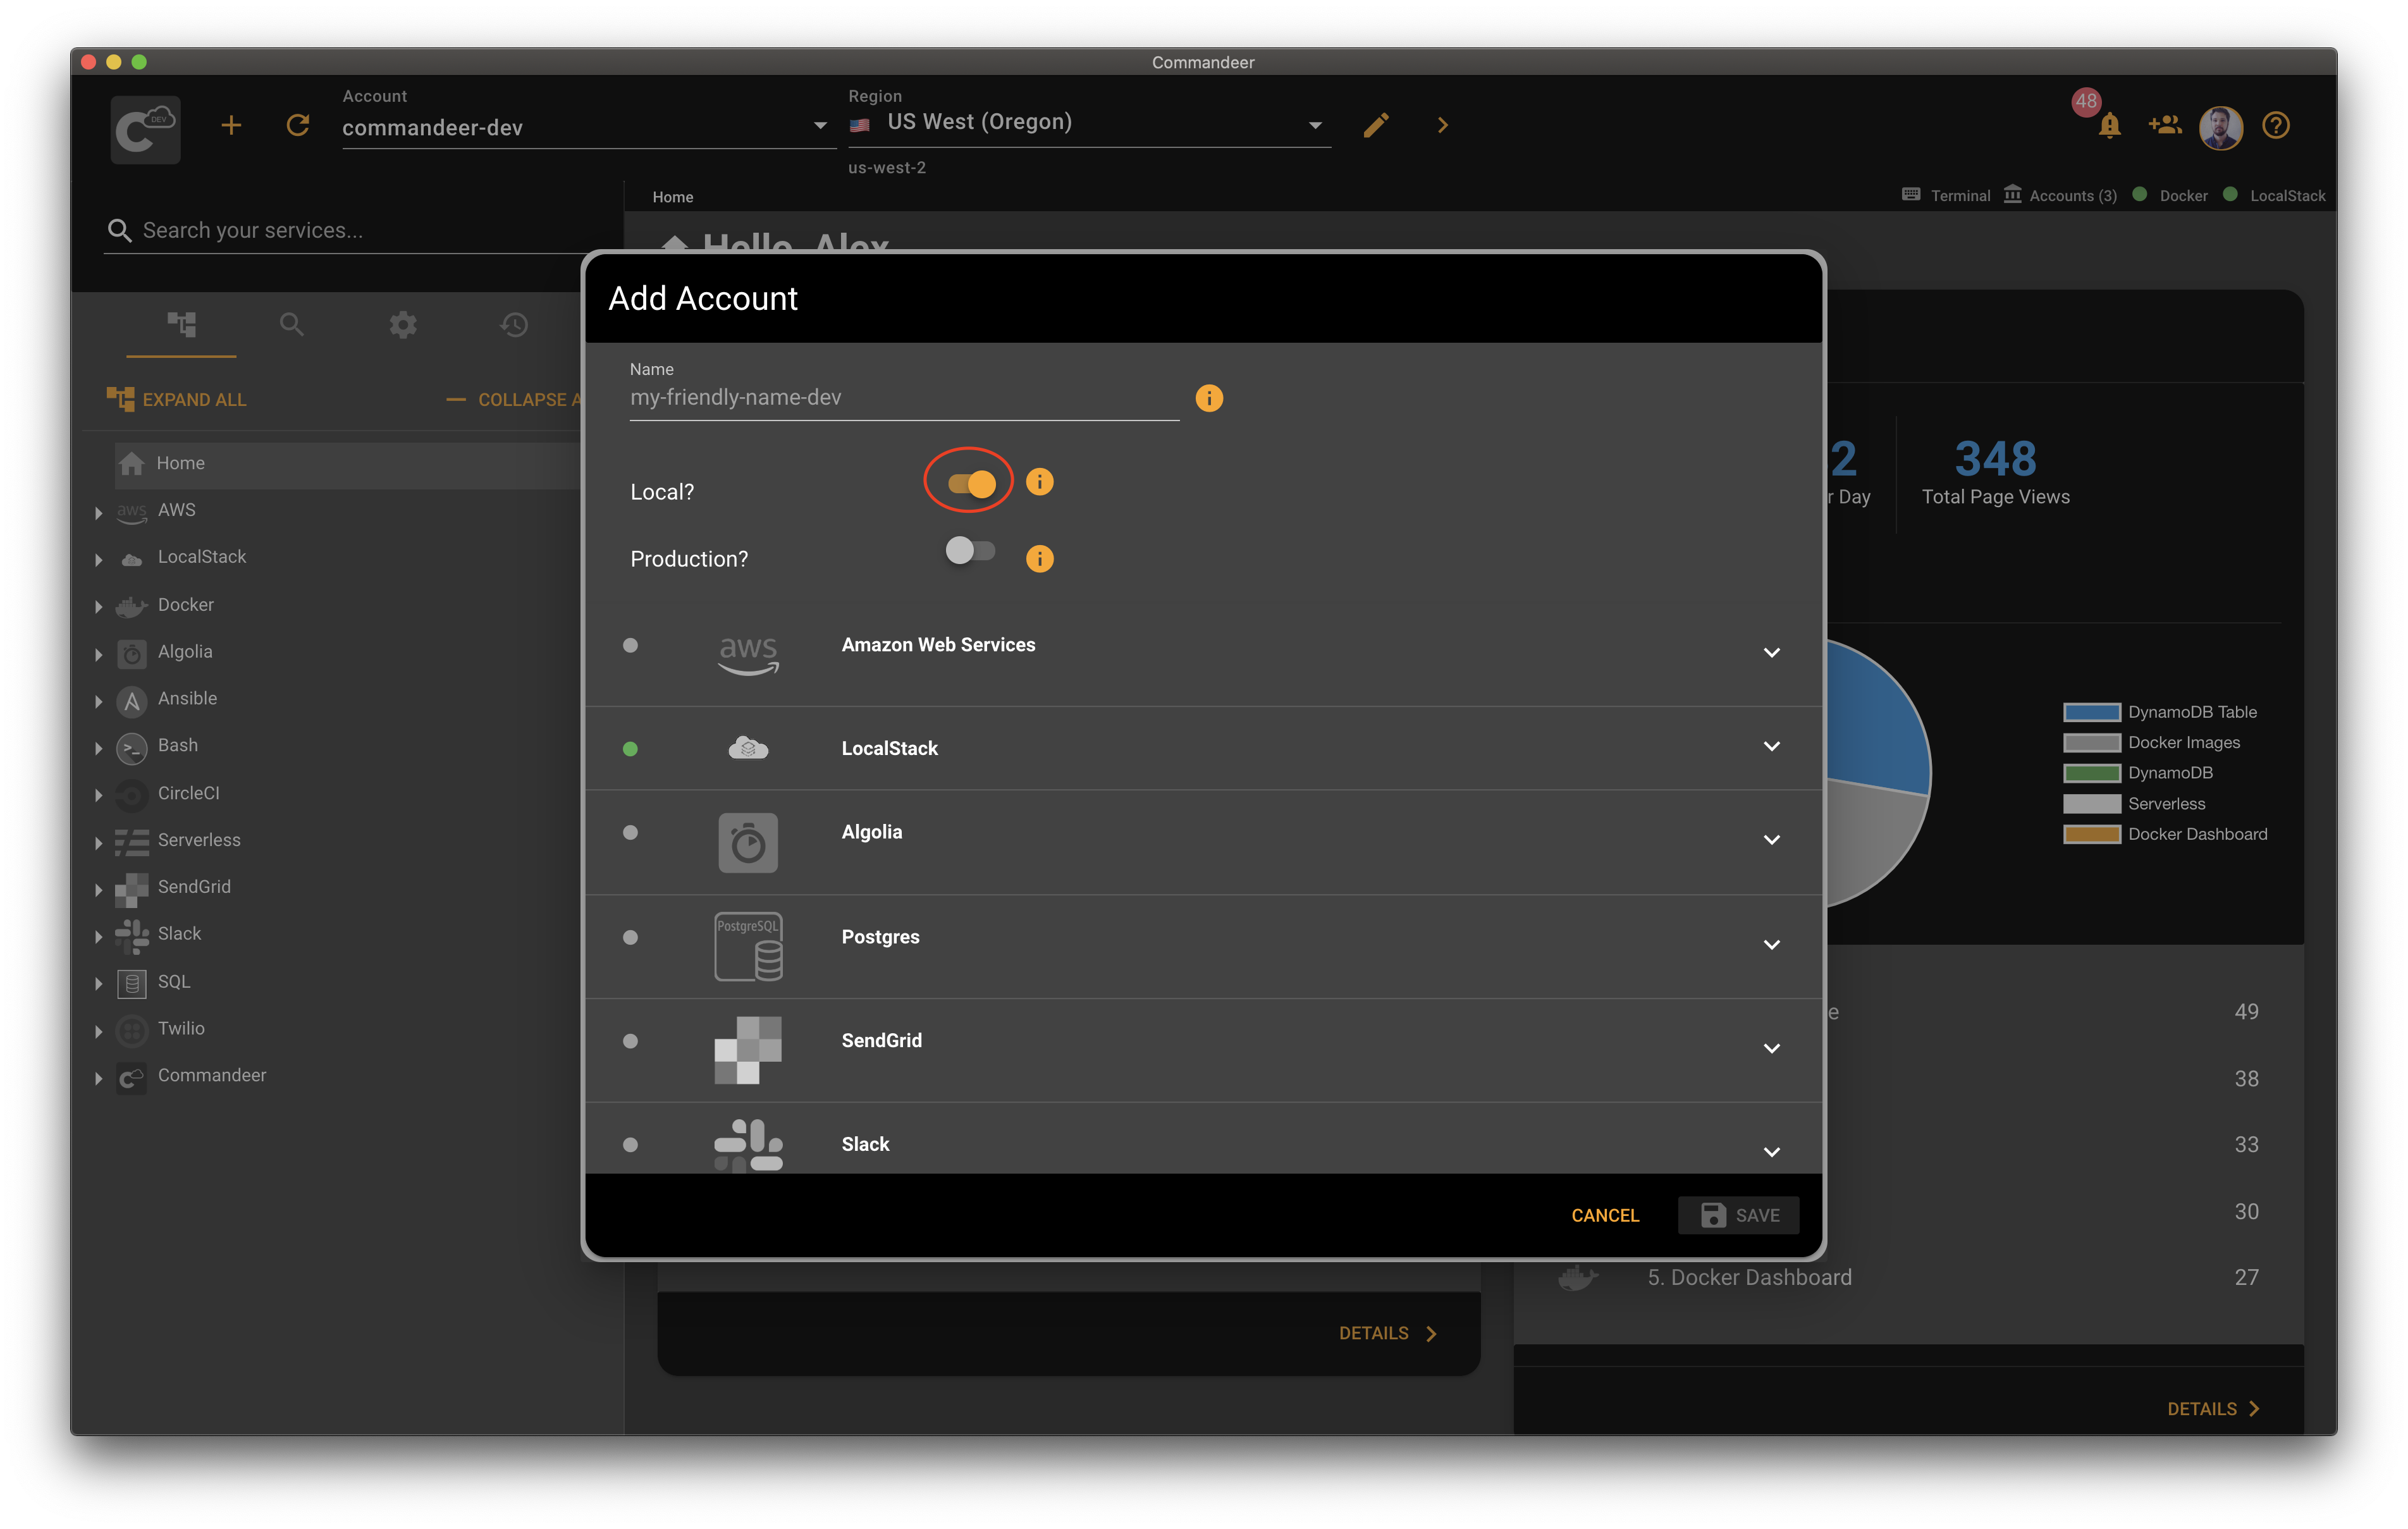Click the DynamoDB Table blue legend swatch
Screen dimensions: 2408x1529
[2091, 712]
